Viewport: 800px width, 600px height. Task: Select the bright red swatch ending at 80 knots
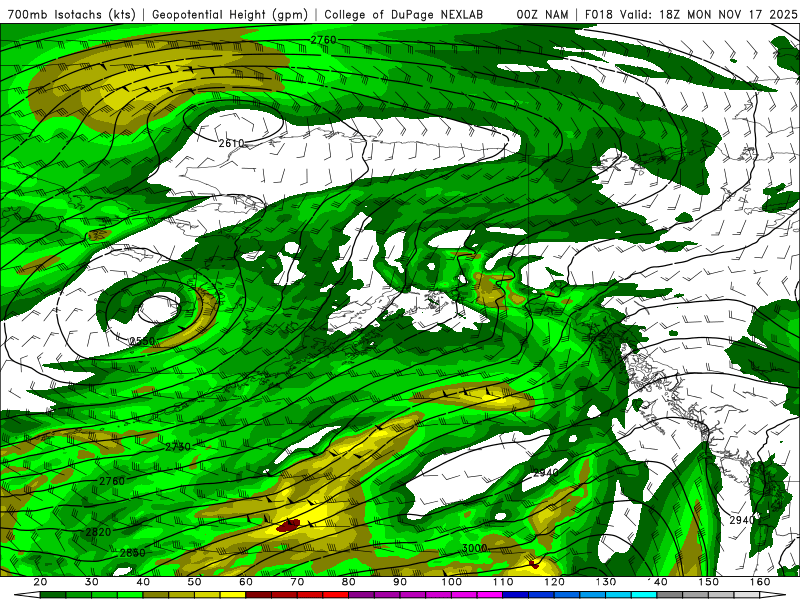[x=335, y=594]
